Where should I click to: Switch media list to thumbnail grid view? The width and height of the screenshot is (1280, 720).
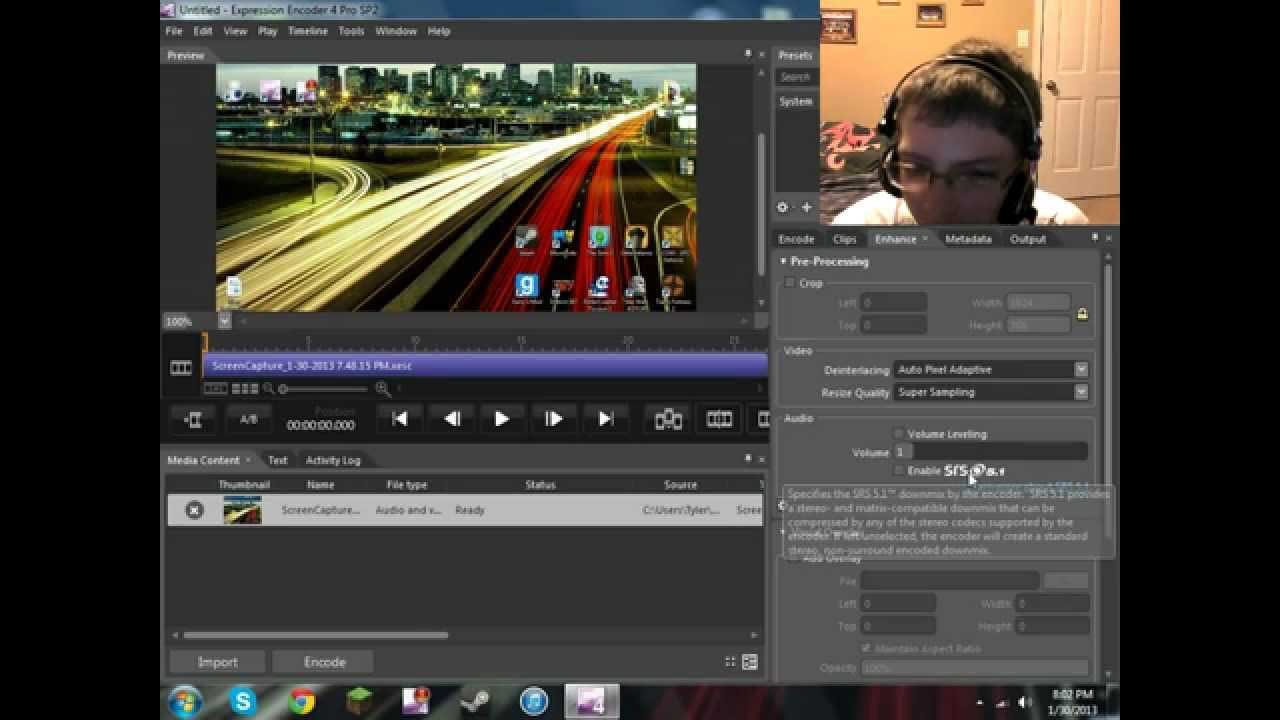[x=731, y=662]
